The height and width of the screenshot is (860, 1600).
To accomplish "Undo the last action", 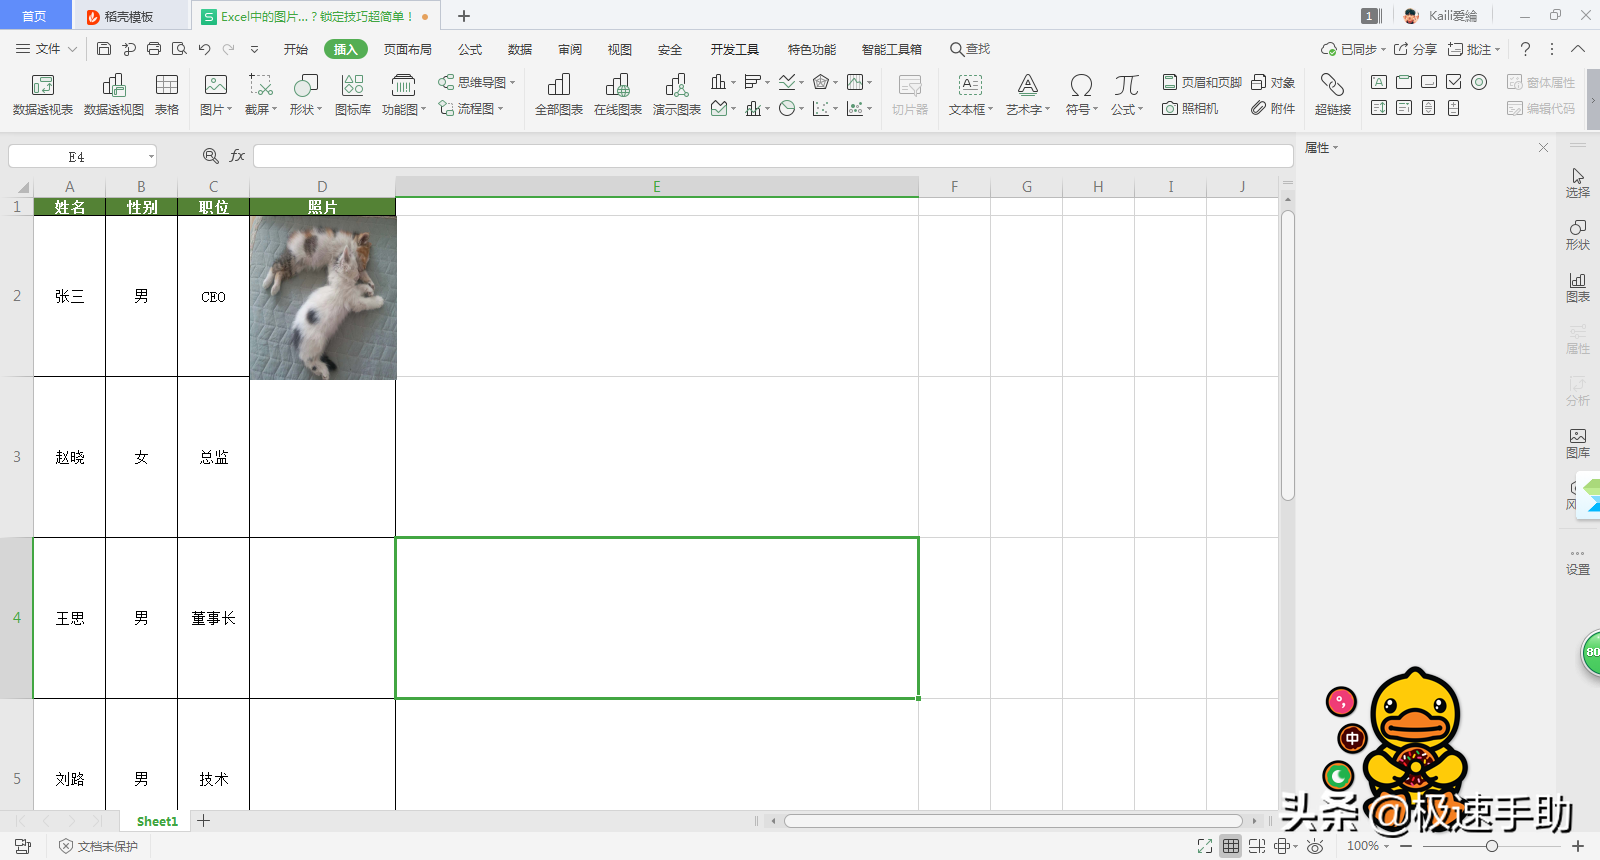I will [x=204, y=49].
